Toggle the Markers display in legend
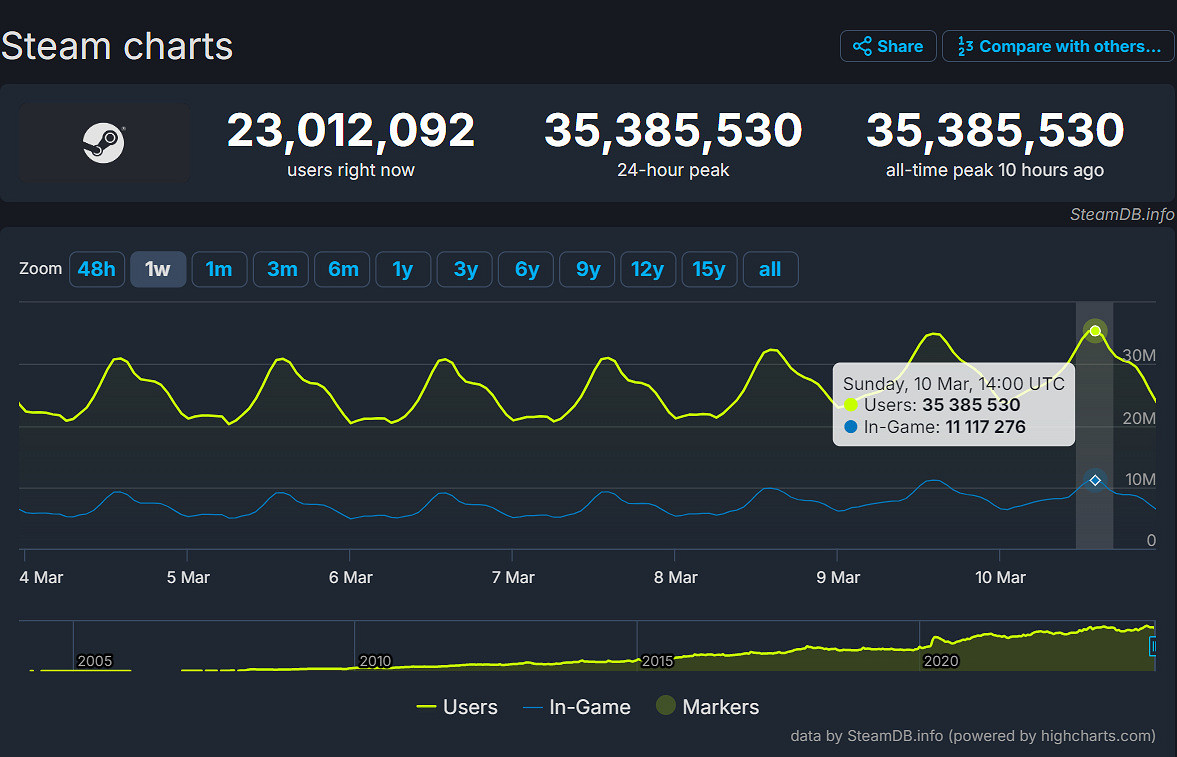1177x757 pixels. [722, 706]
